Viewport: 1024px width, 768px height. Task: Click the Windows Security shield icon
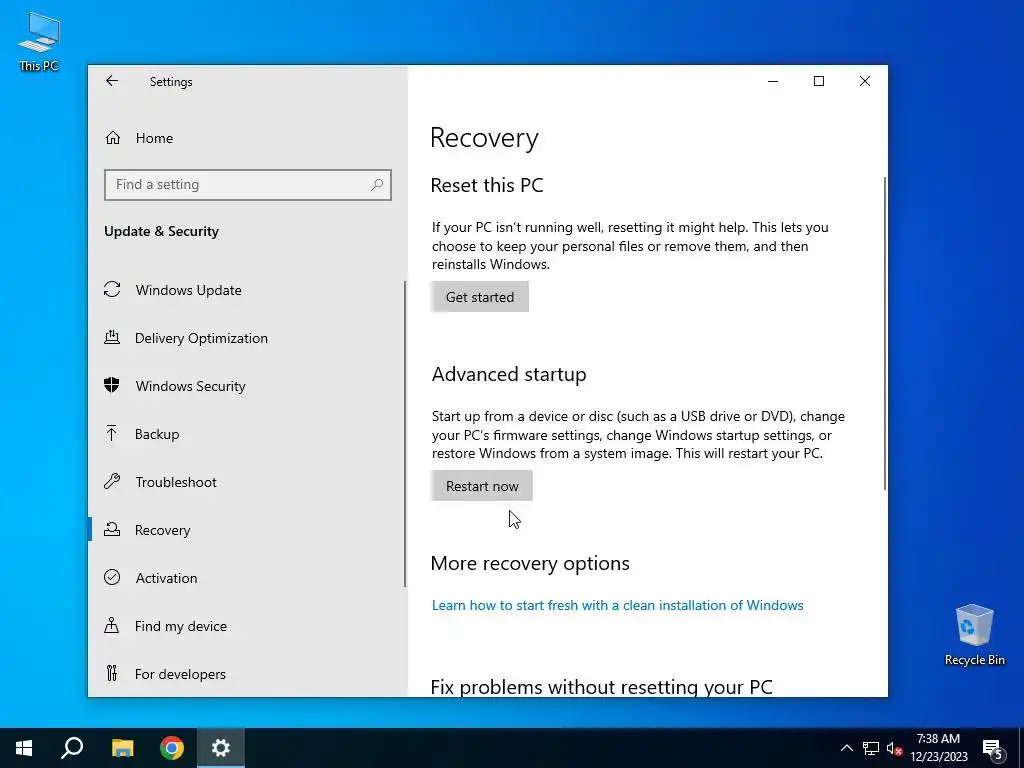coord(112,385)
